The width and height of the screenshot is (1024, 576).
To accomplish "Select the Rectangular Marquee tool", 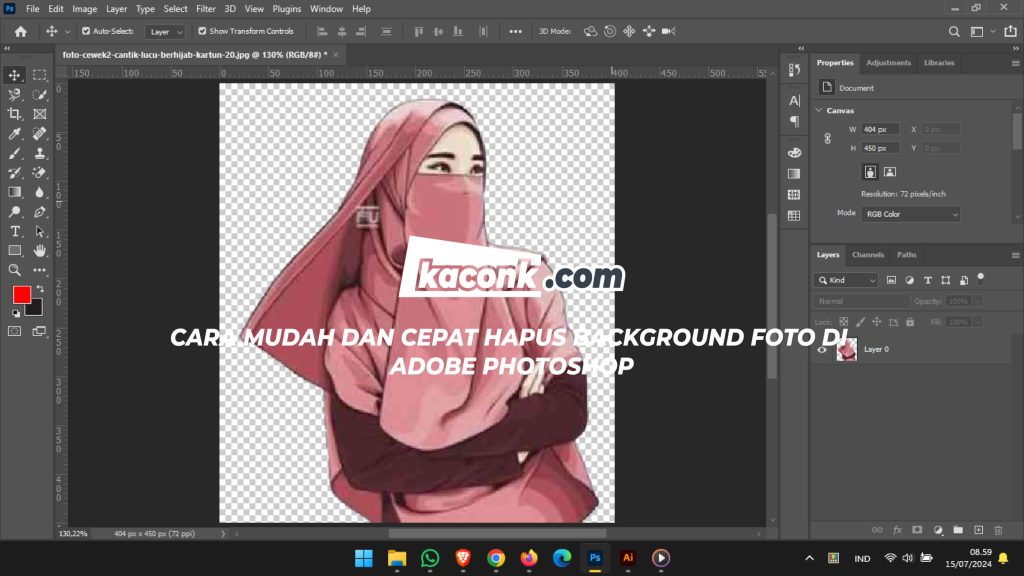I will point(40,75).
